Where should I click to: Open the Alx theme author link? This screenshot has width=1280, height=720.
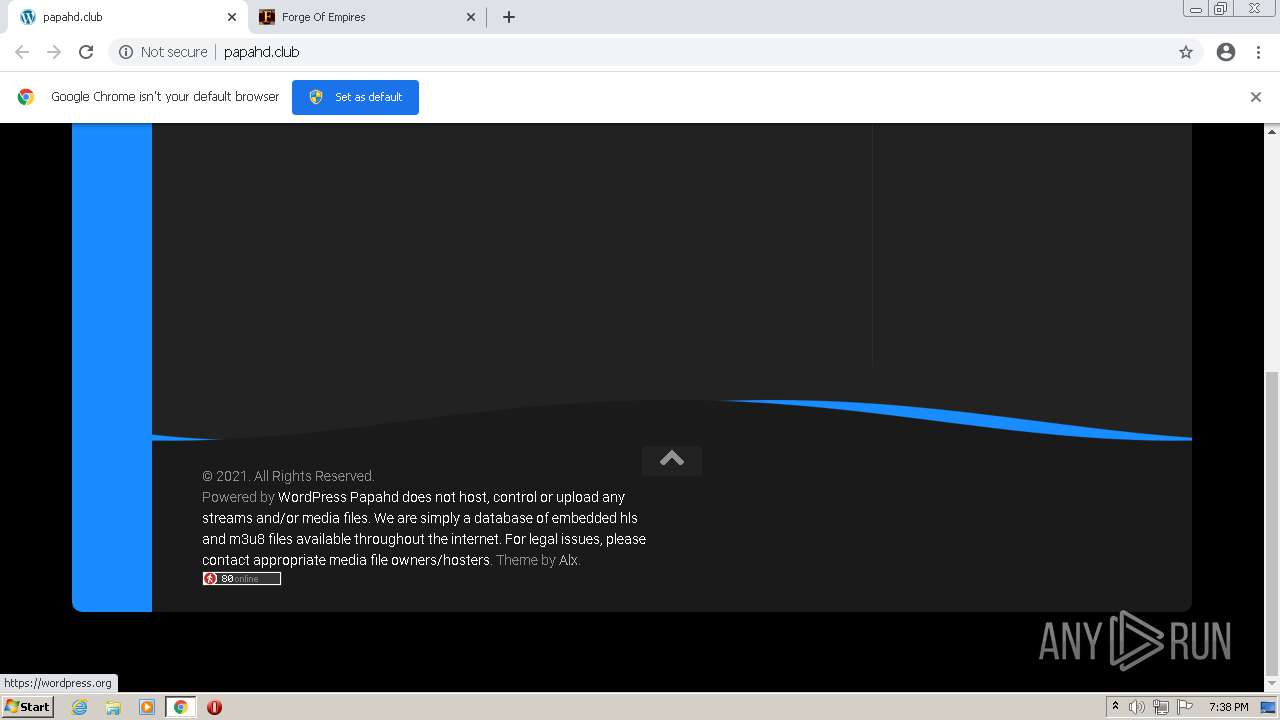click(x=568, y=560)
